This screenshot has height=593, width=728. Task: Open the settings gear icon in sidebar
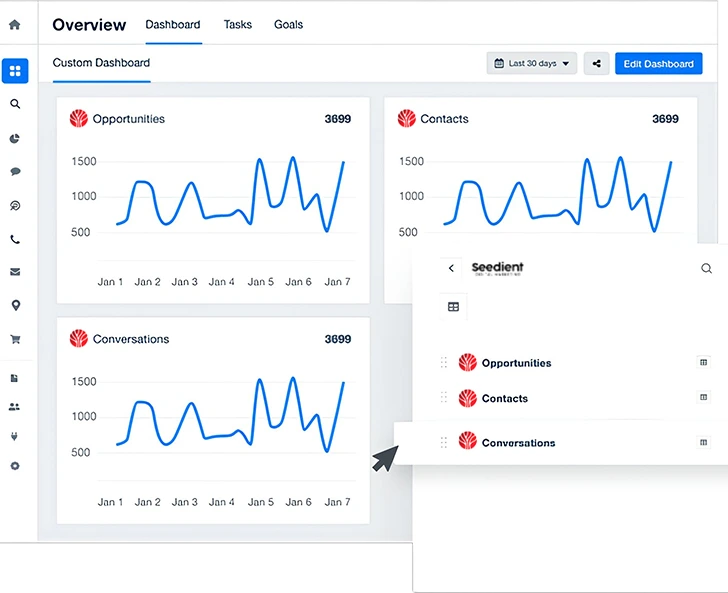pos(15,466)
